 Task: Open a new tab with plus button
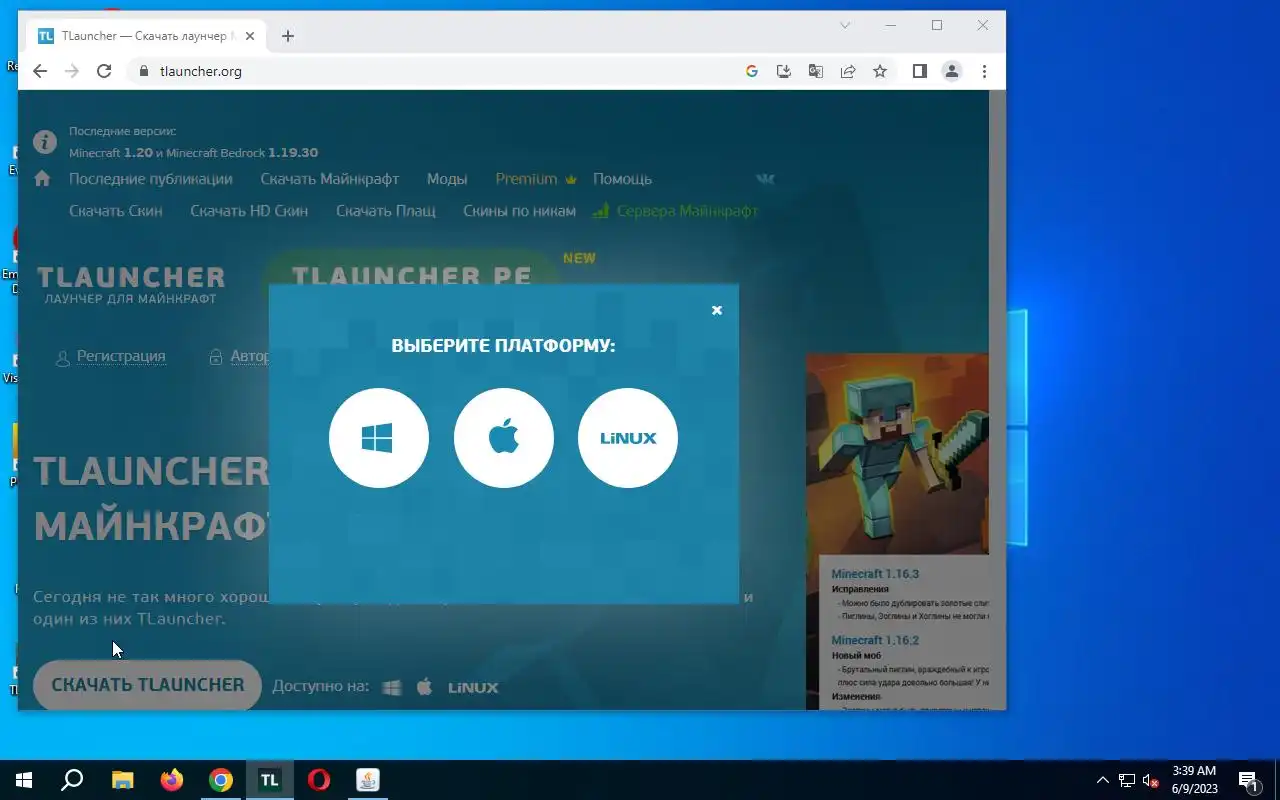[288, 36]
